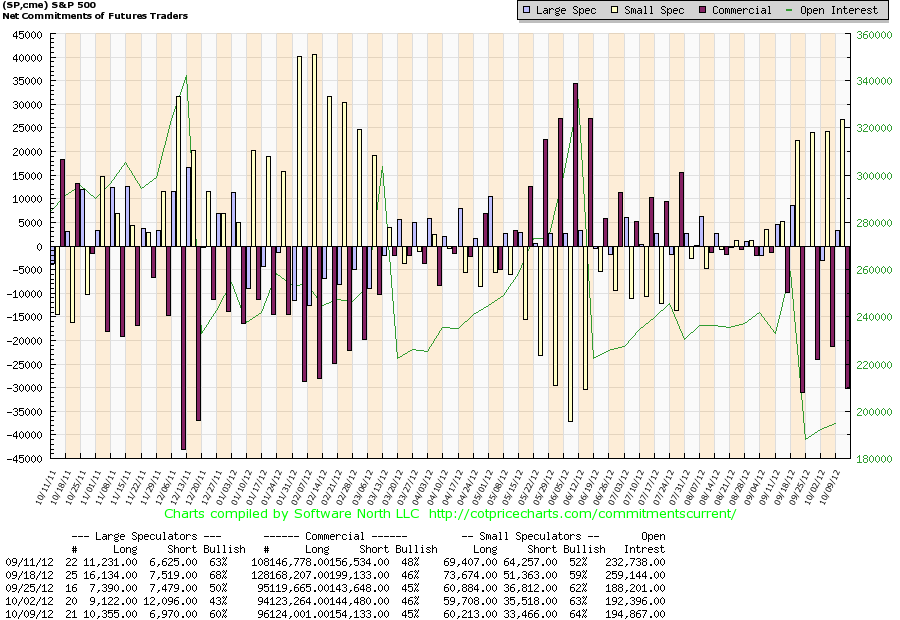Click 'Net Commitments of Futures Traders' subtitle
Screen dimensions: 900x620
tap(95, 16)
